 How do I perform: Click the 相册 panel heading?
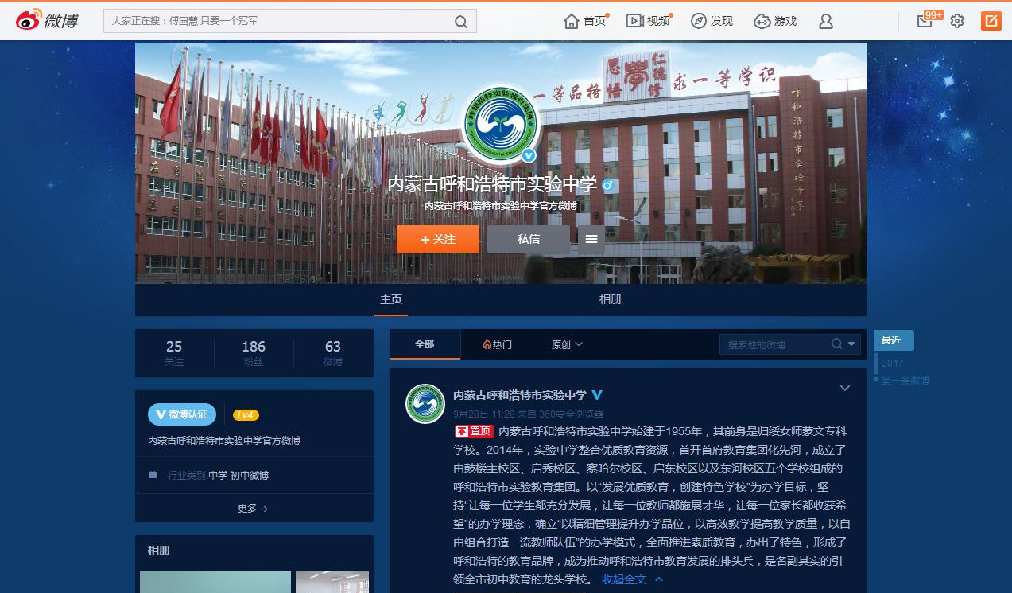tap(159, 551)
